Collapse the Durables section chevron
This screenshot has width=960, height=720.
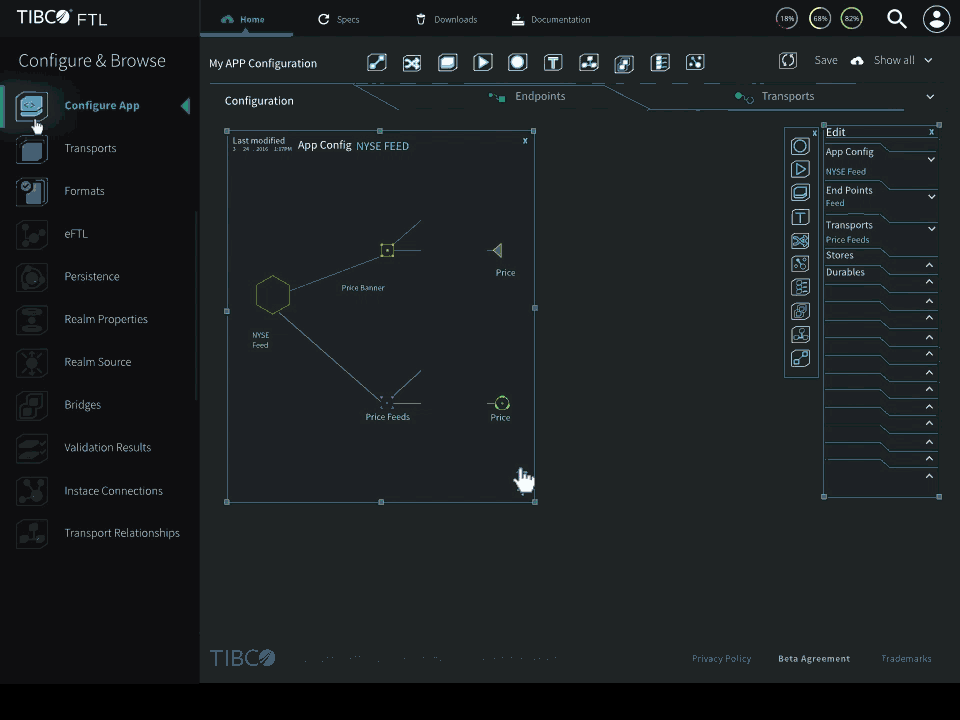(929, 281)
